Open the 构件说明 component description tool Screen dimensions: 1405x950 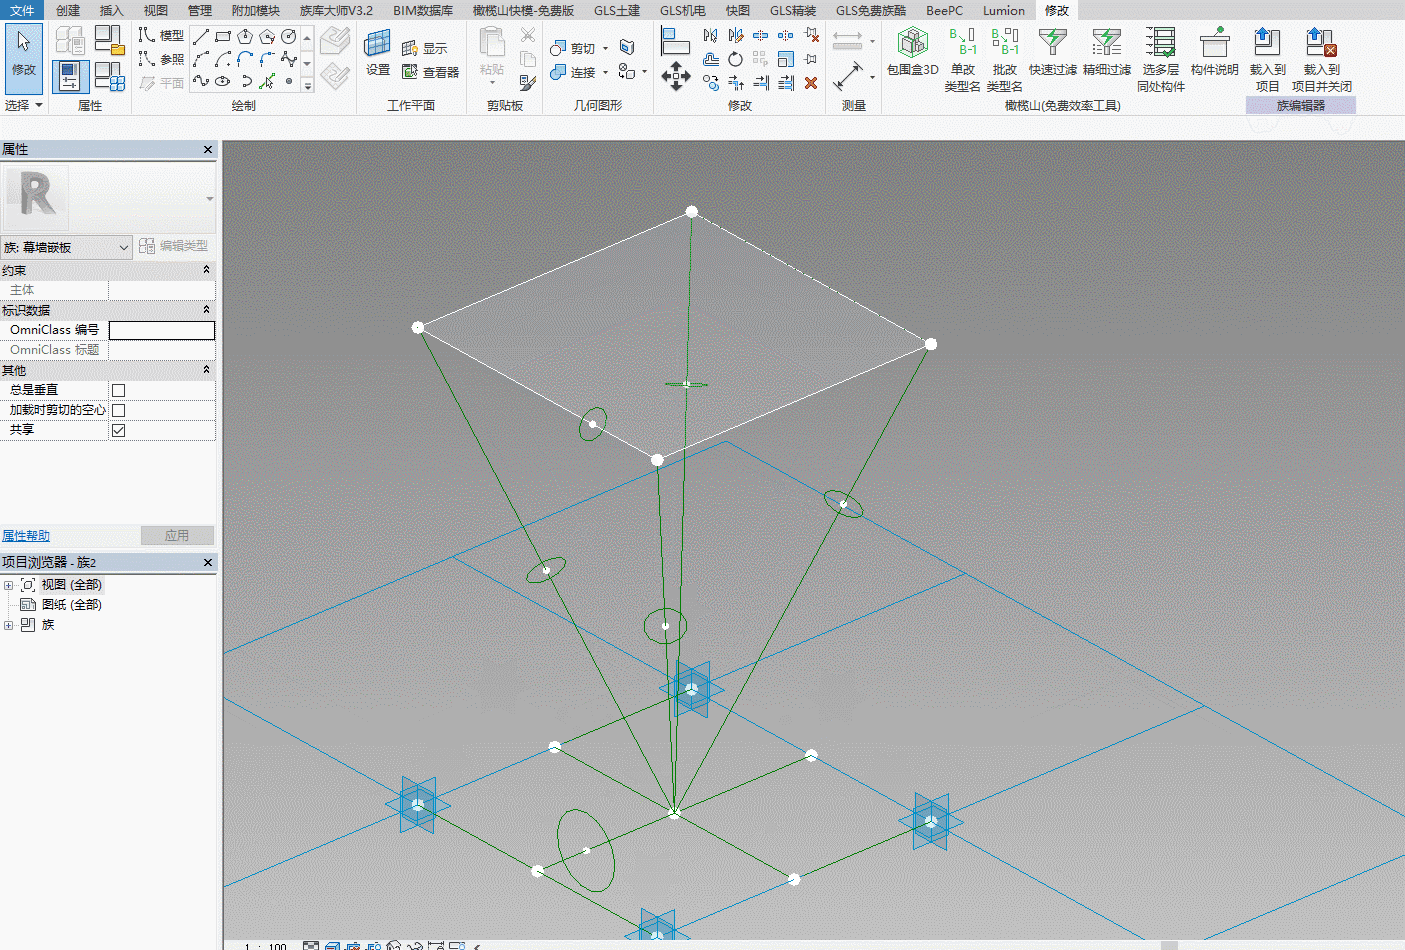1214,52
